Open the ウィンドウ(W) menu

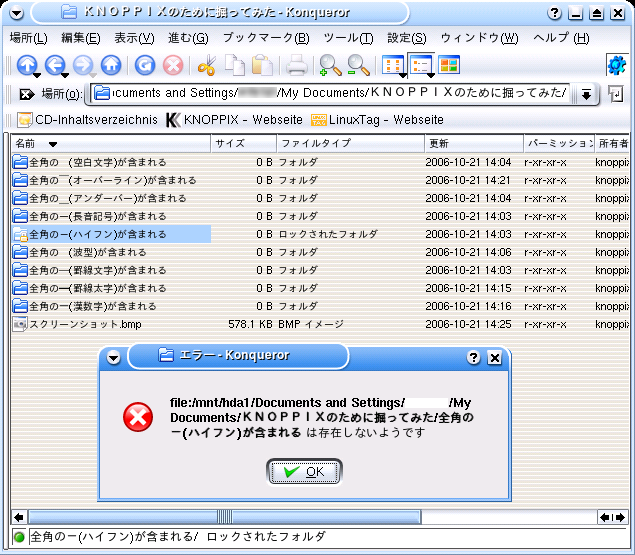(479, 38)
